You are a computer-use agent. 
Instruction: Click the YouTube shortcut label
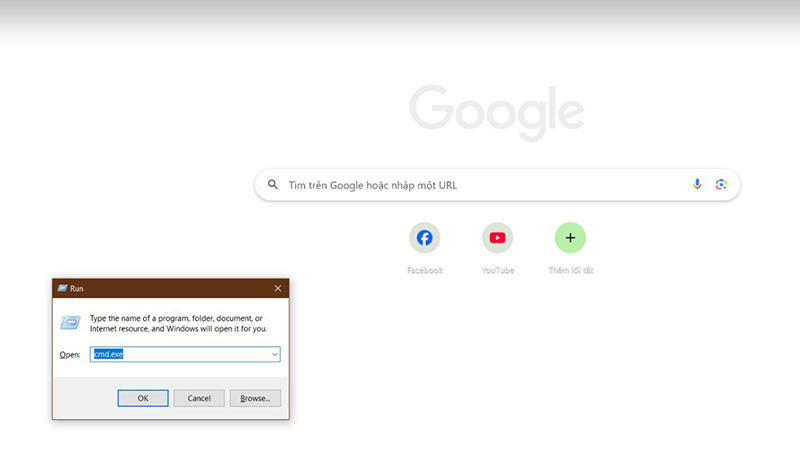pyautogui.click(x=497, y=270)
